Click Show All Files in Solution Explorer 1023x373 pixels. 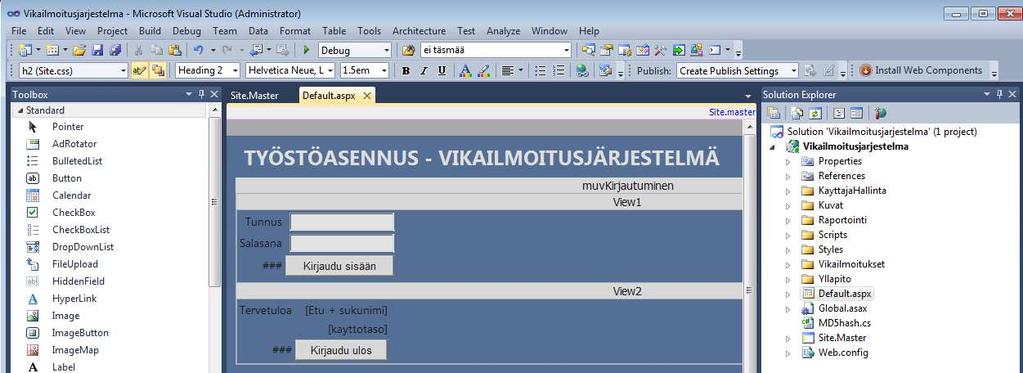(x=797, y=113)
